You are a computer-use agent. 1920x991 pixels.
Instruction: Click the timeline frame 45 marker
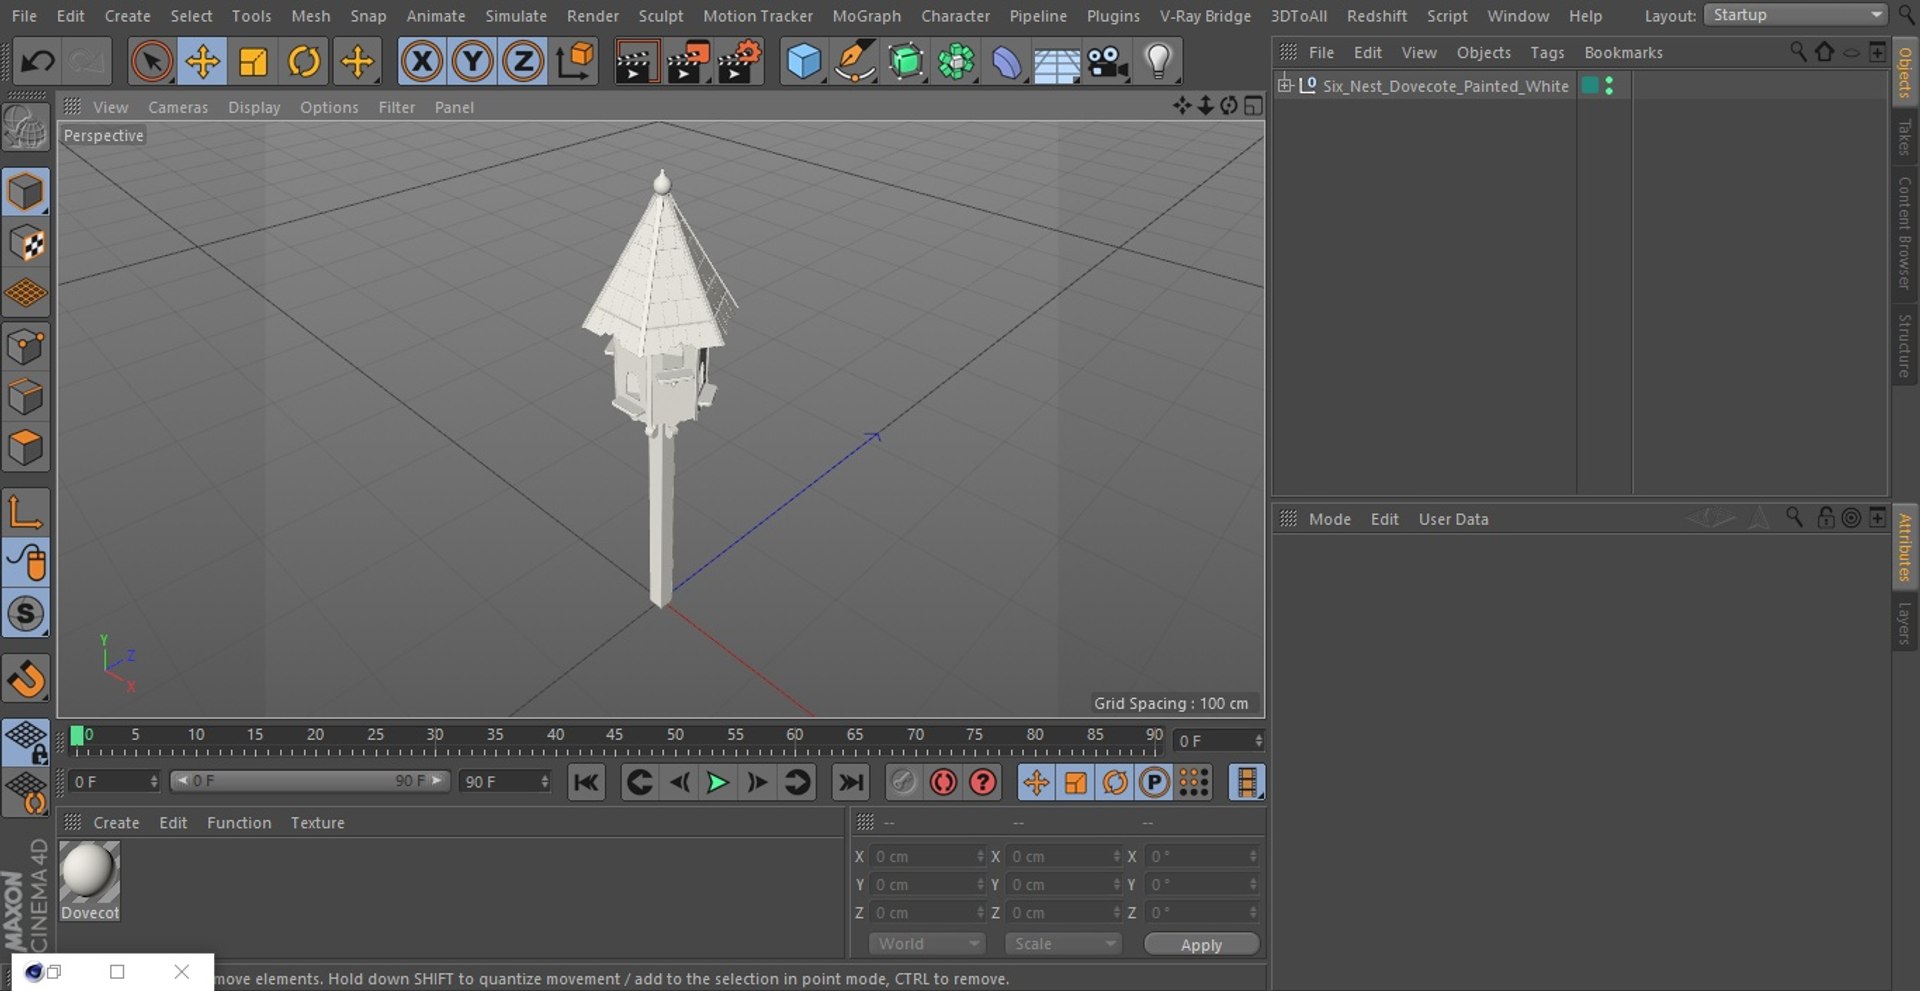click(x=614, y=735)
